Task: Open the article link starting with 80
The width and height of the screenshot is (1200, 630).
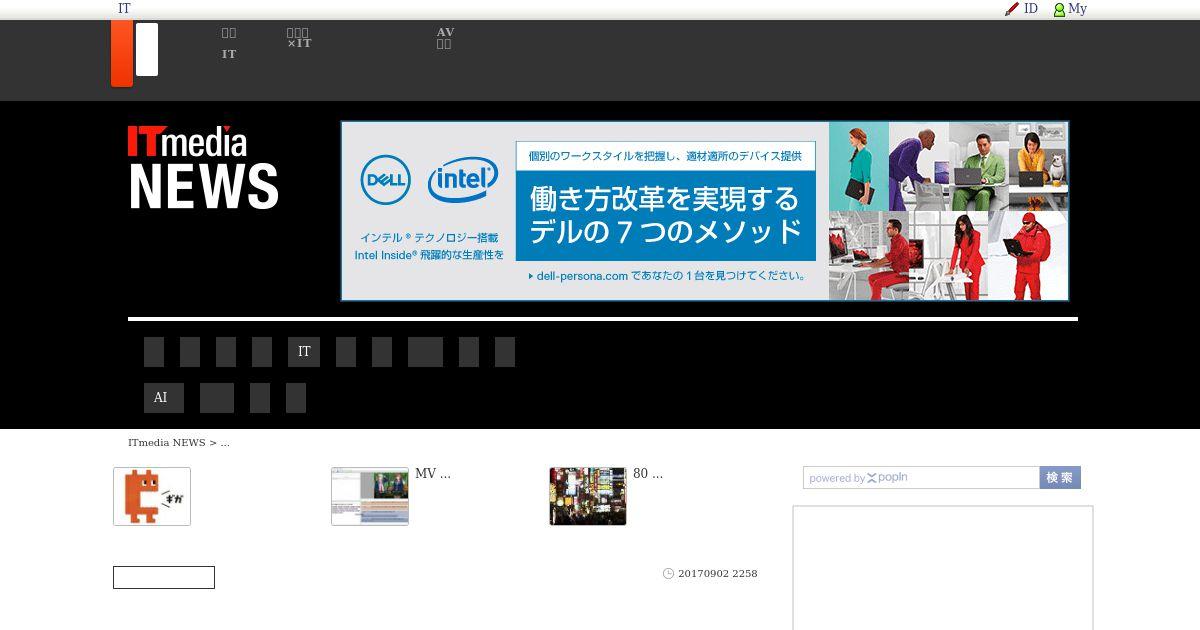Action: pyautogui.click(x=648, y=474)
